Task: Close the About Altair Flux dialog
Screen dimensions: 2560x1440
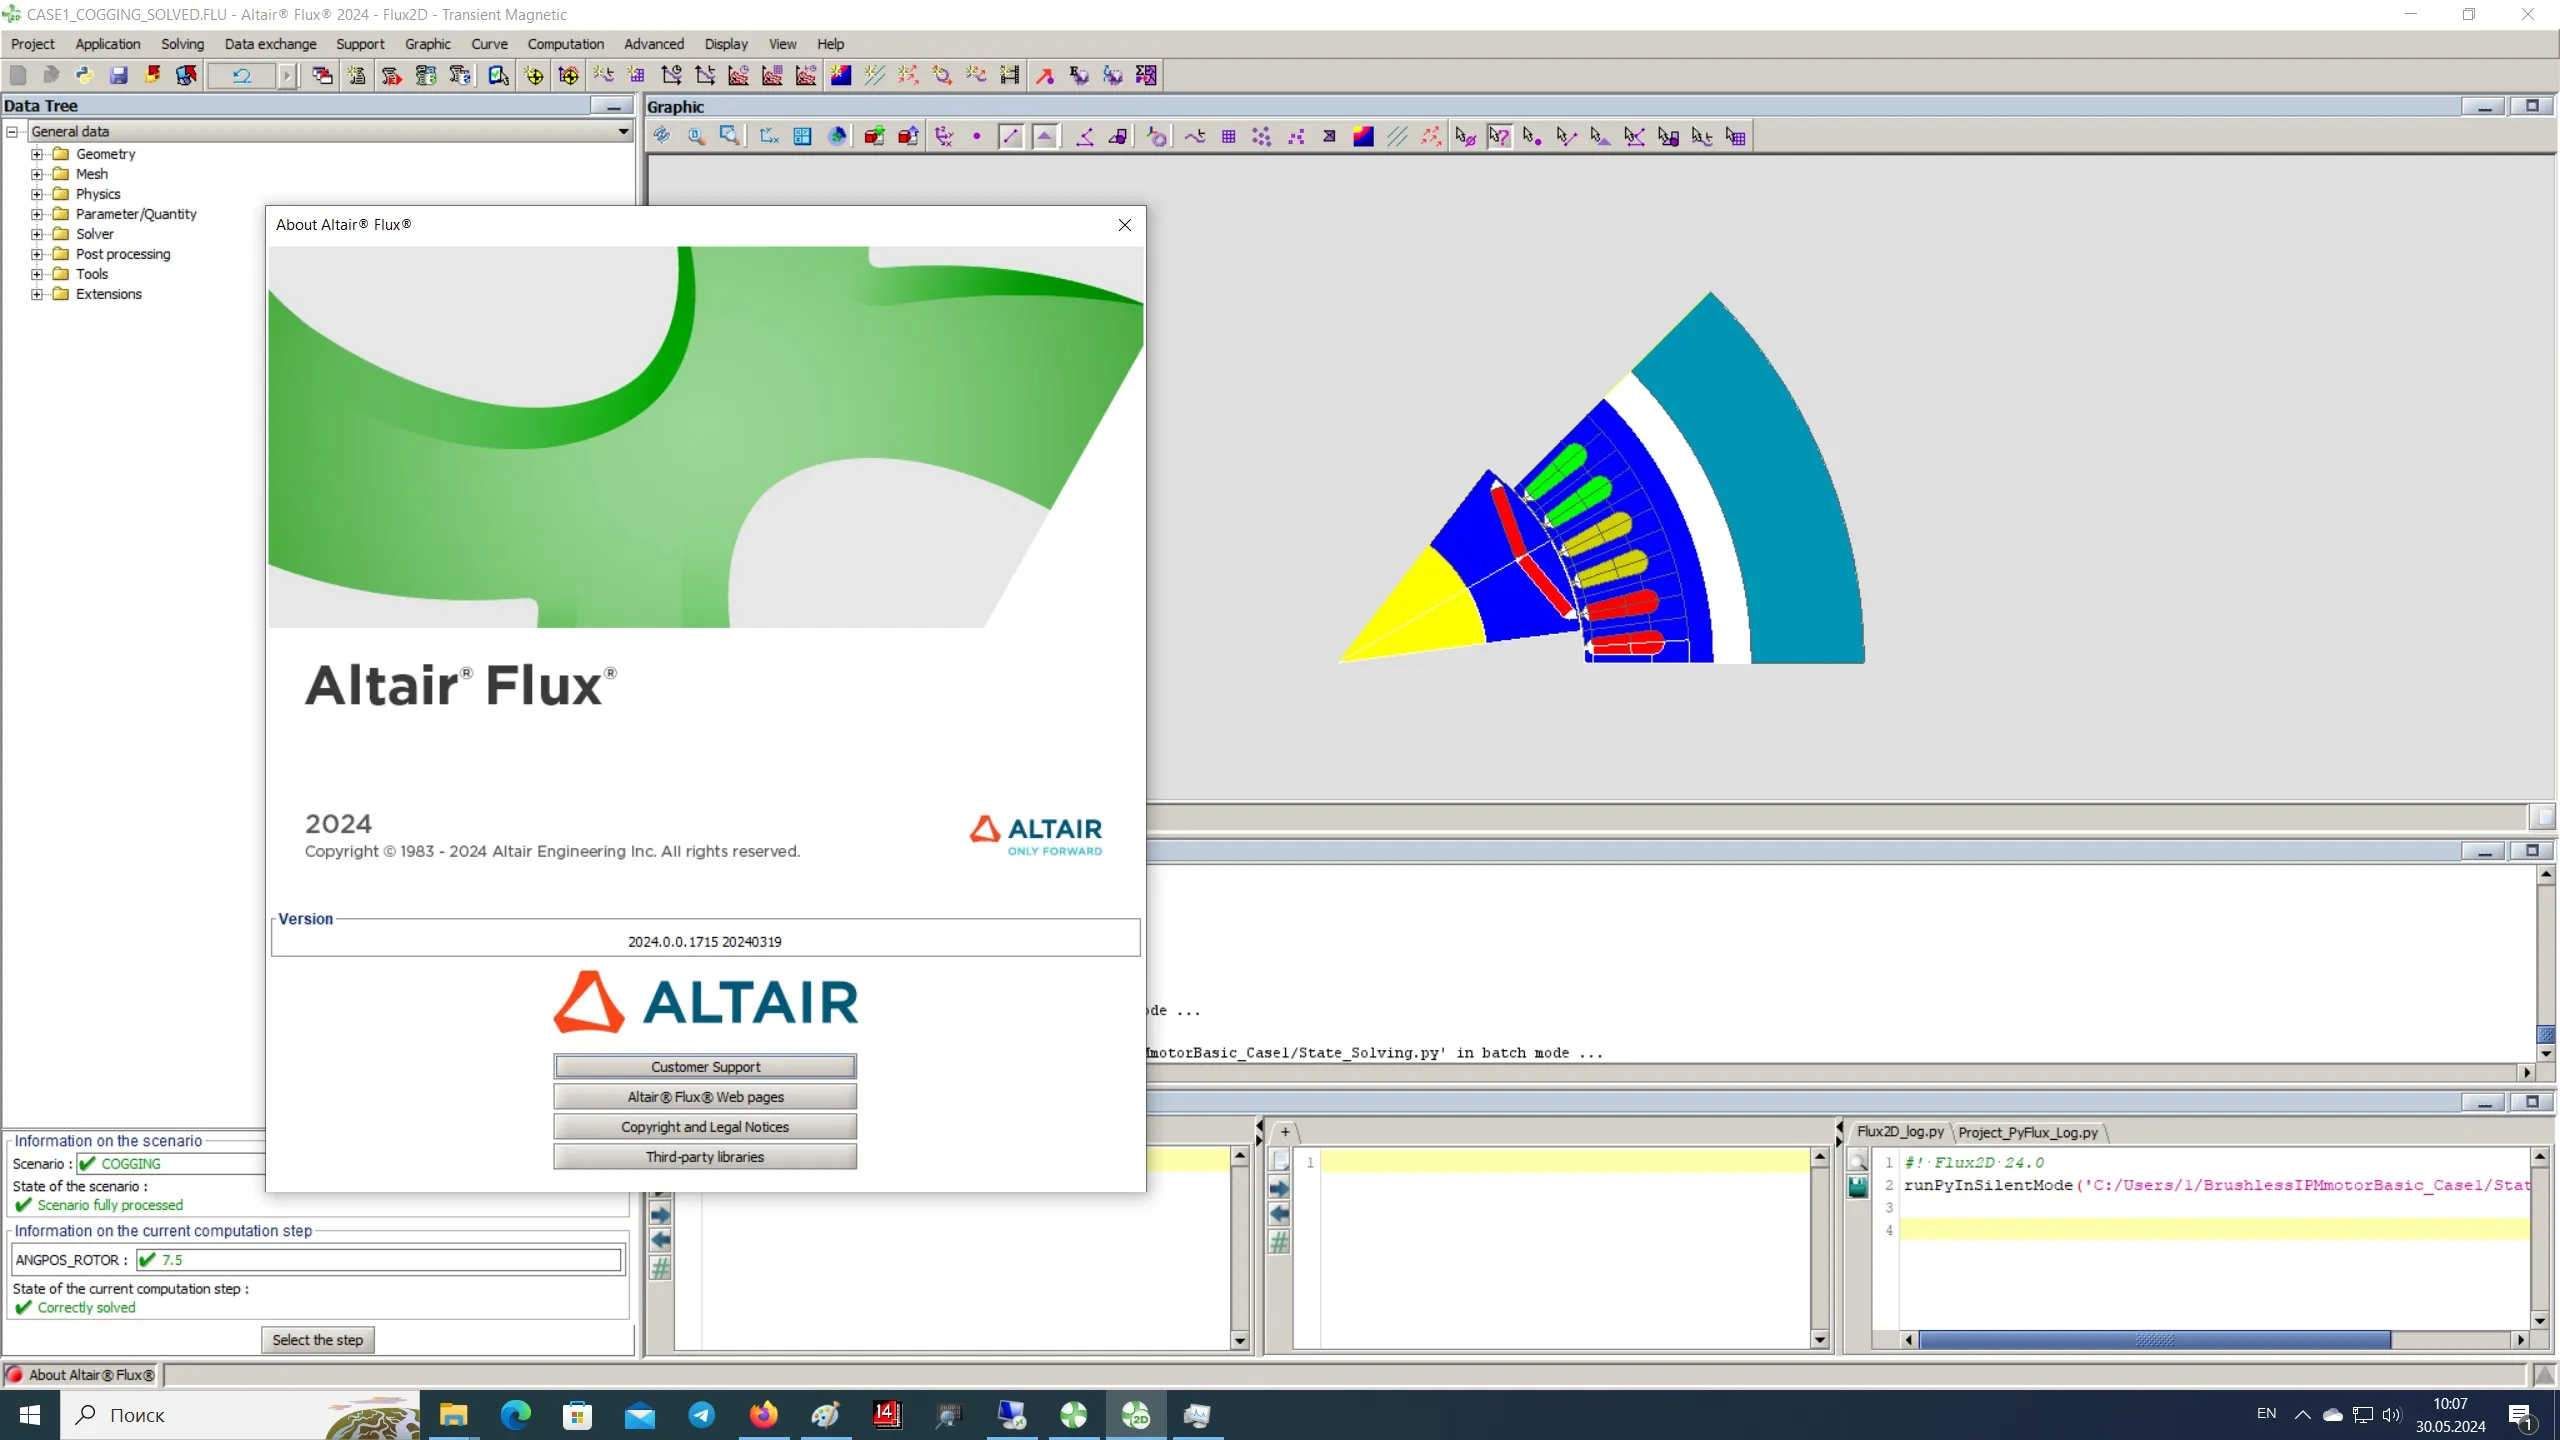Action: [1125, 225]
